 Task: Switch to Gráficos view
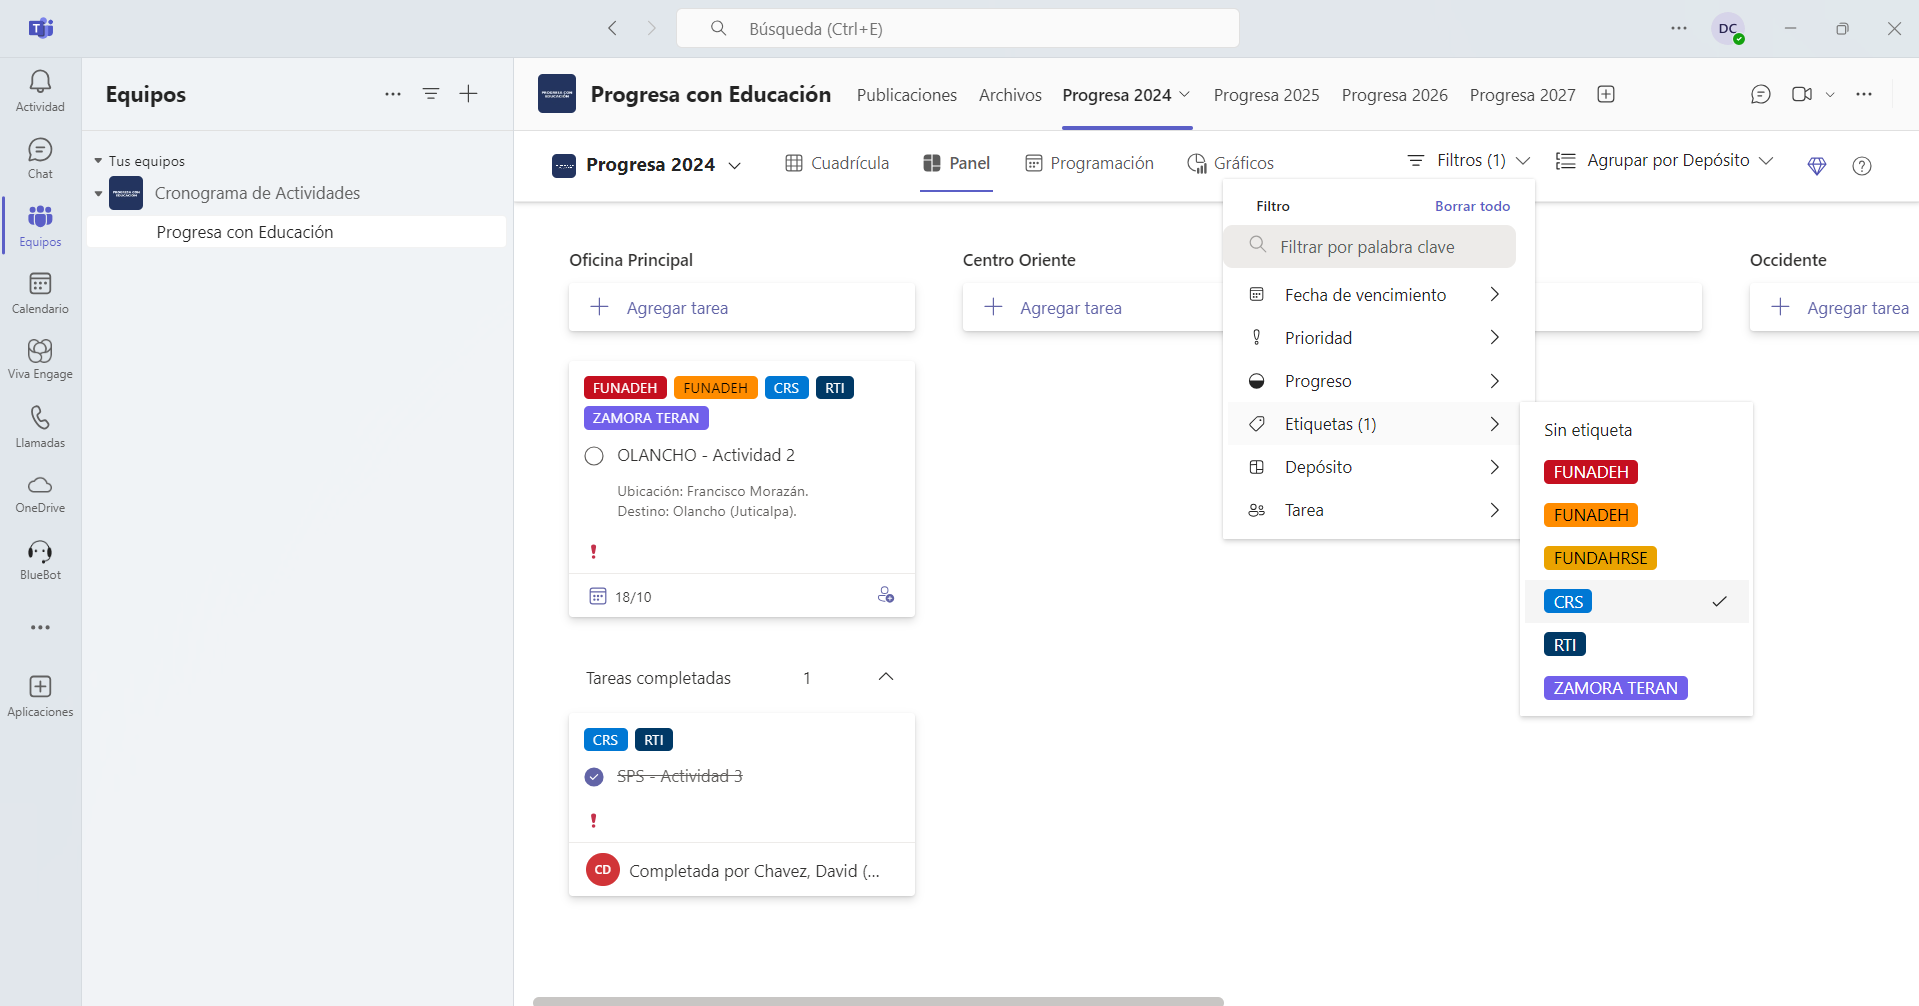coord(1230,163)
